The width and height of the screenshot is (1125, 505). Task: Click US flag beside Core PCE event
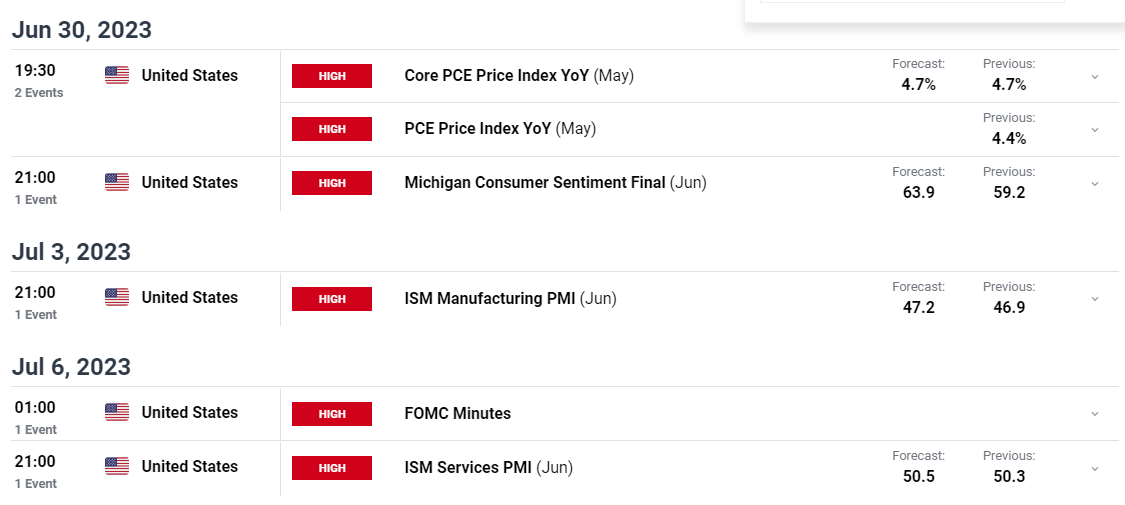click(117, 75)
